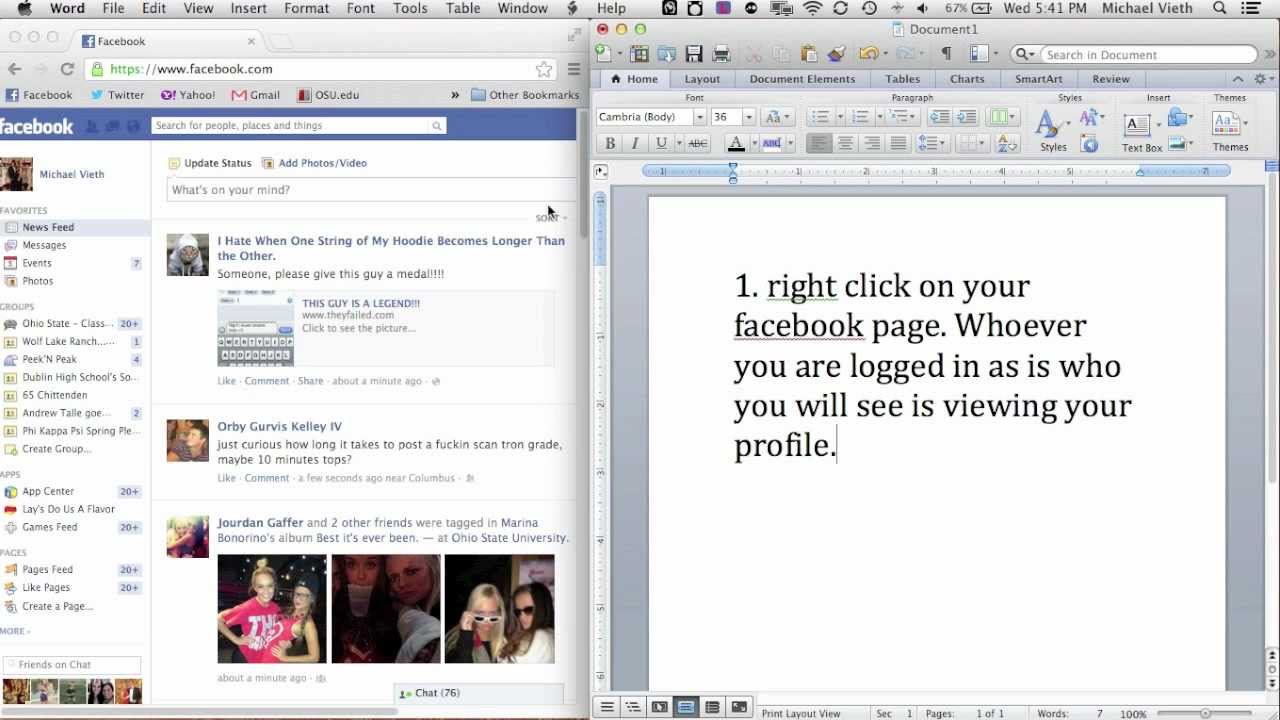Open Messages in Facebook sidebar
This screenshot has height=720, width=1280.
[44, 245]
